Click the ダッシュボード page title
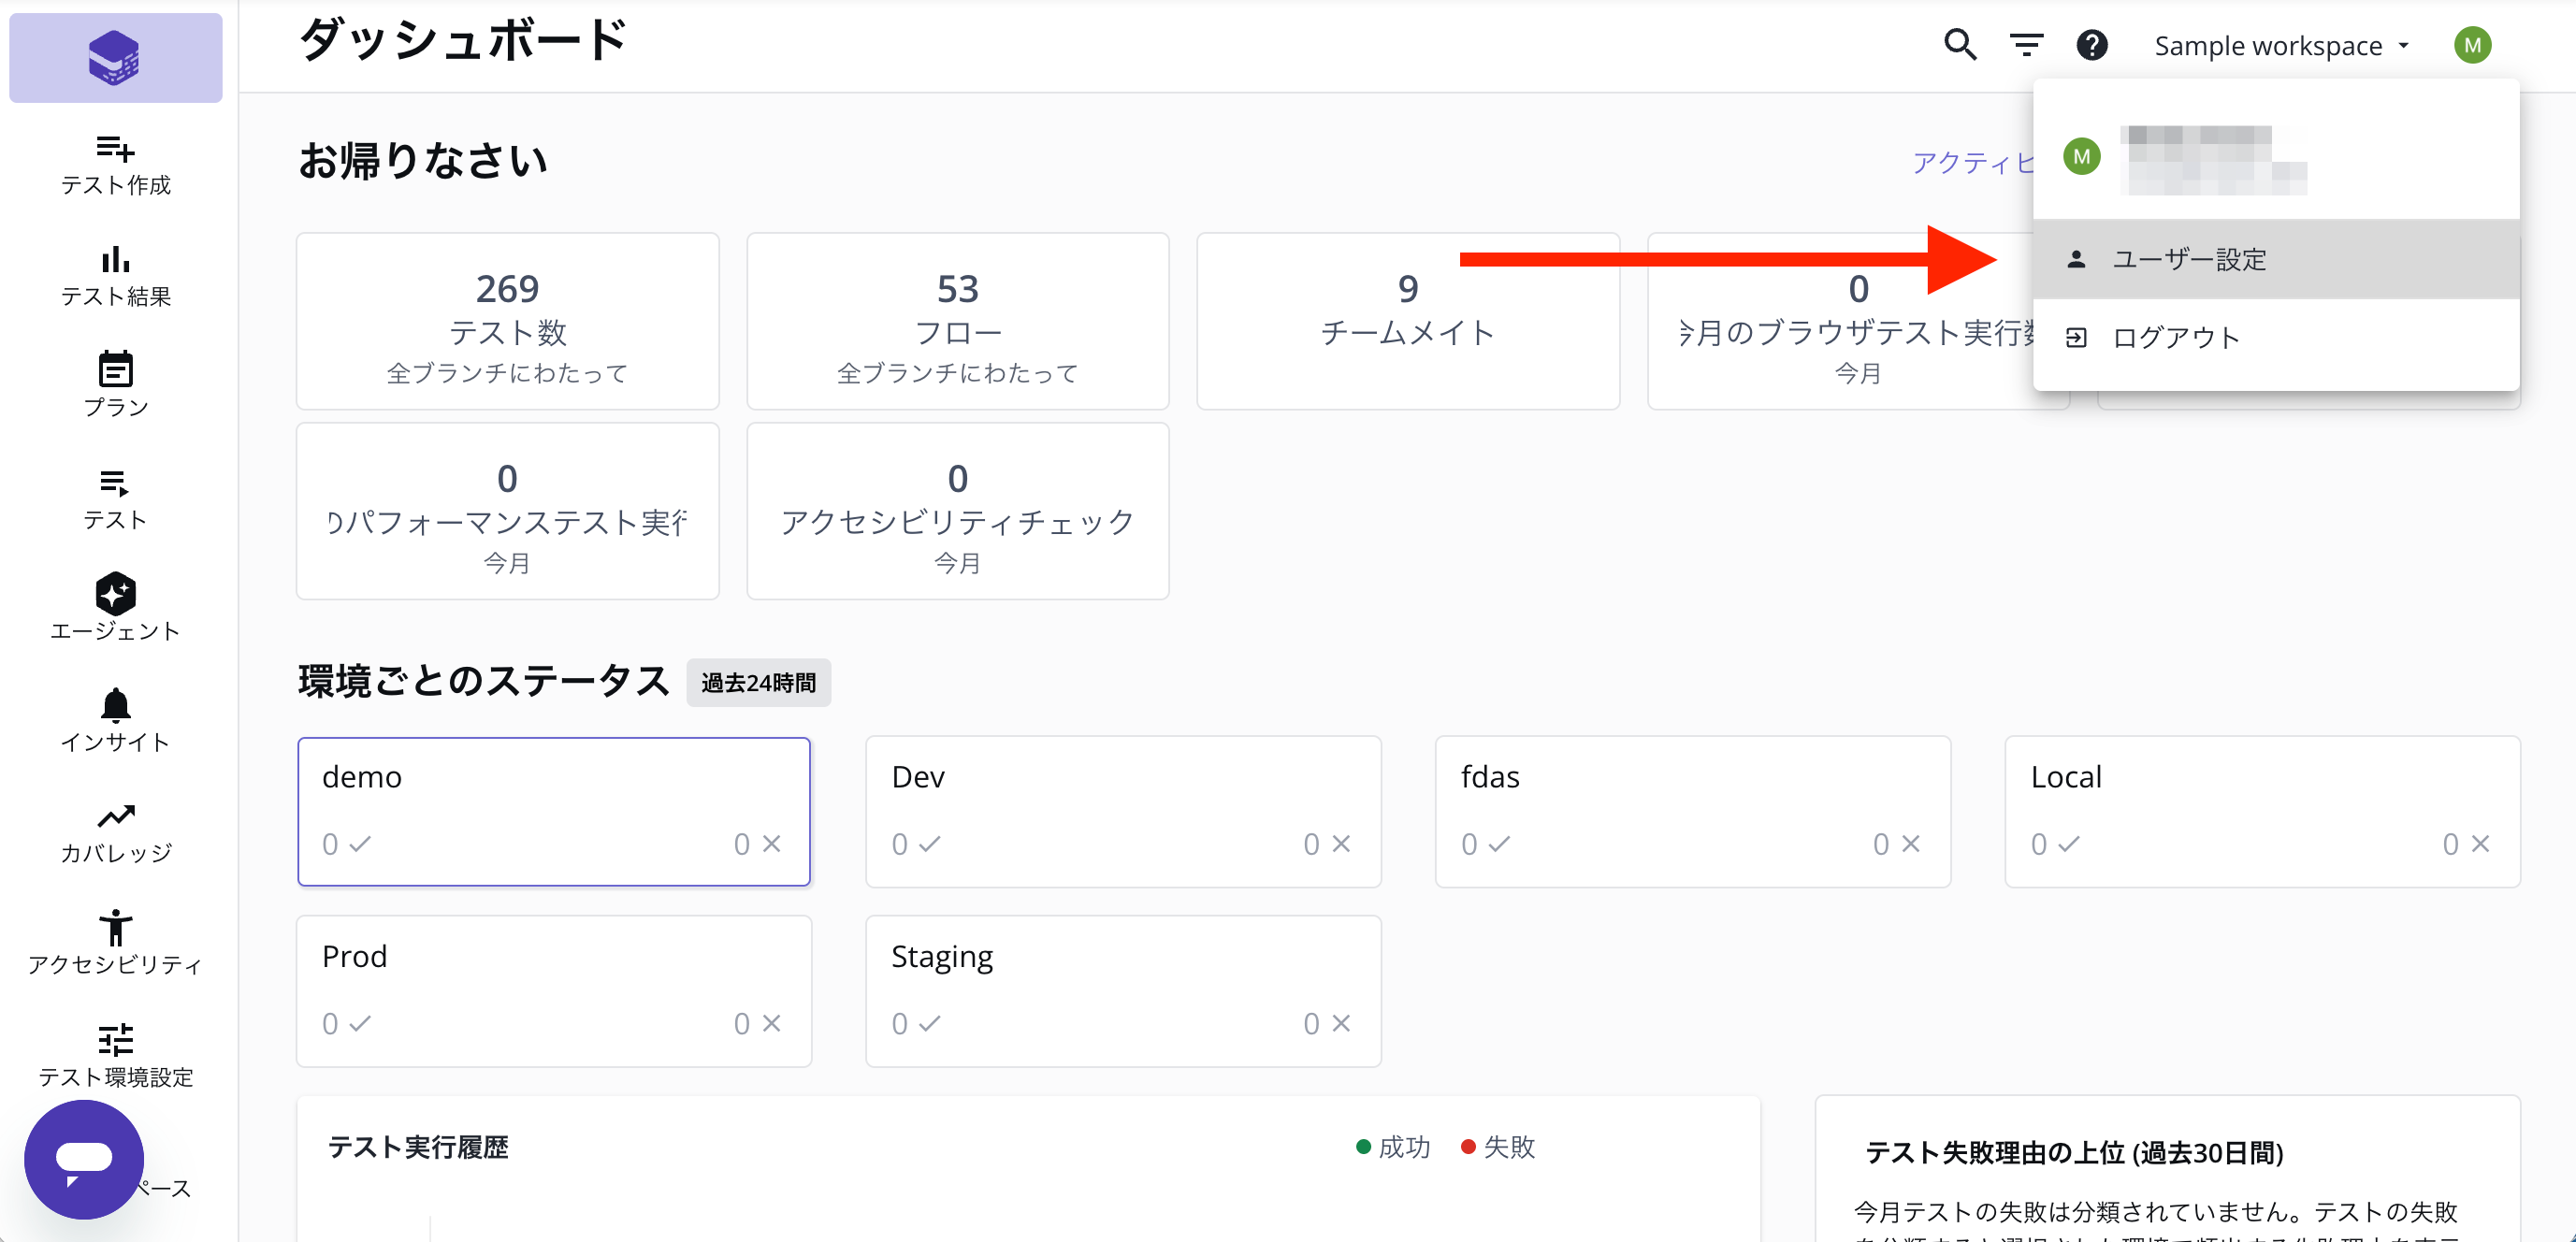The width and height of the screenshot is (2576, 1242). (x=464, y=41)
